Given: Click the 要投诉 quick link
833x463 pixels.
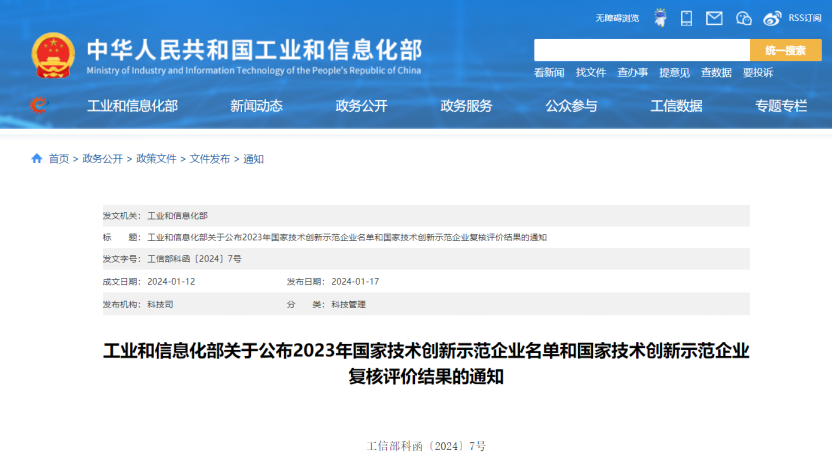Looking at the screenshot, I should [x=758, y=73].
